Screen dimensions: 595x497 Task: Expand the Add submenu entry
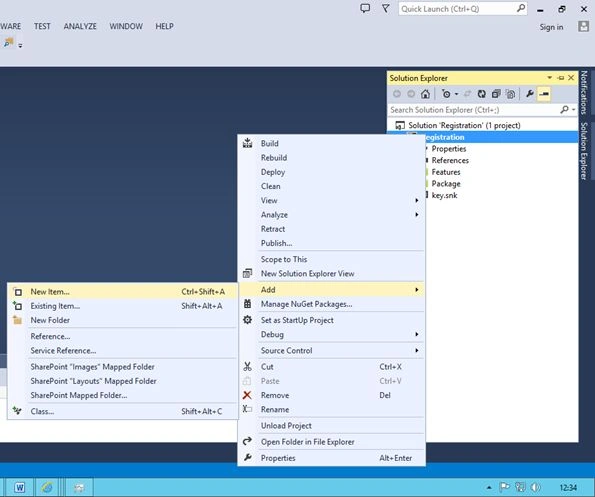click(331, 289)
